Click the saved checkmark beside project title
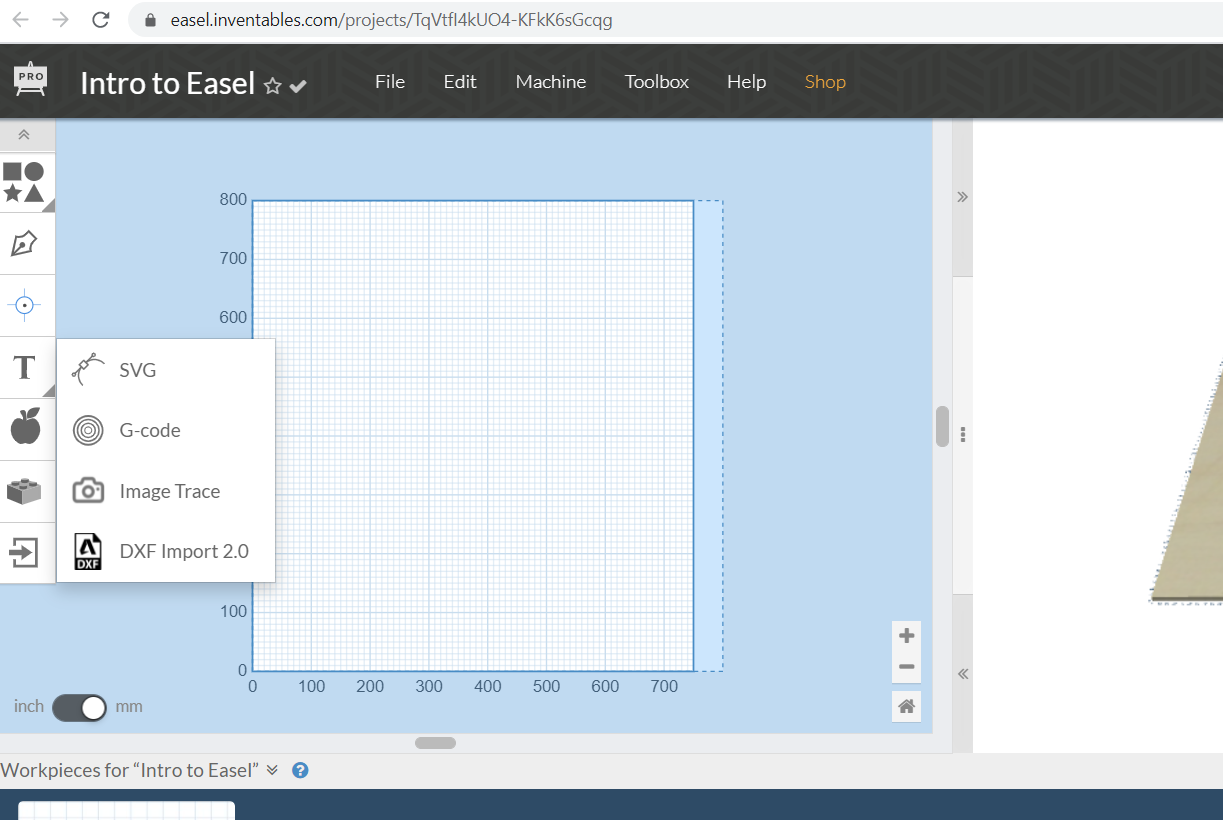The width and height of the screenshot is (1223, 820). tap(297, 87)
